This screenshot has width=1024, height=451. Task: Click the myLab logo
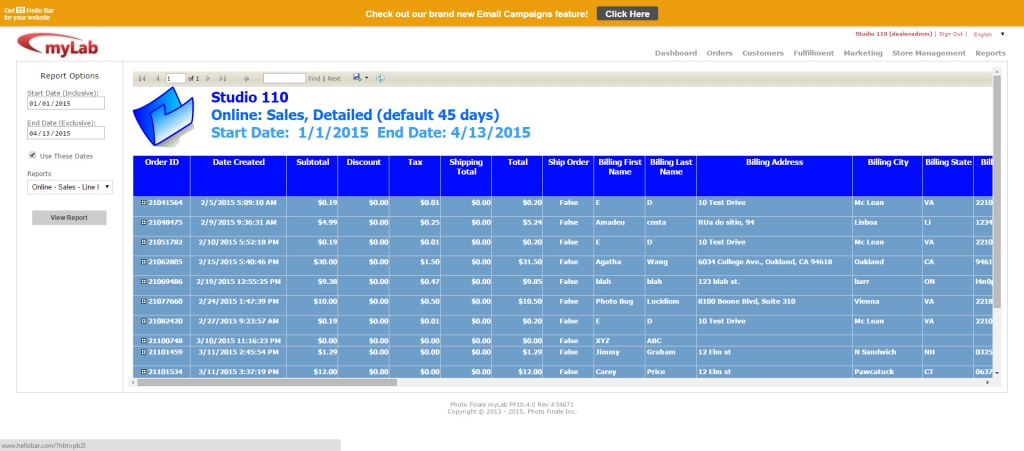57,45
